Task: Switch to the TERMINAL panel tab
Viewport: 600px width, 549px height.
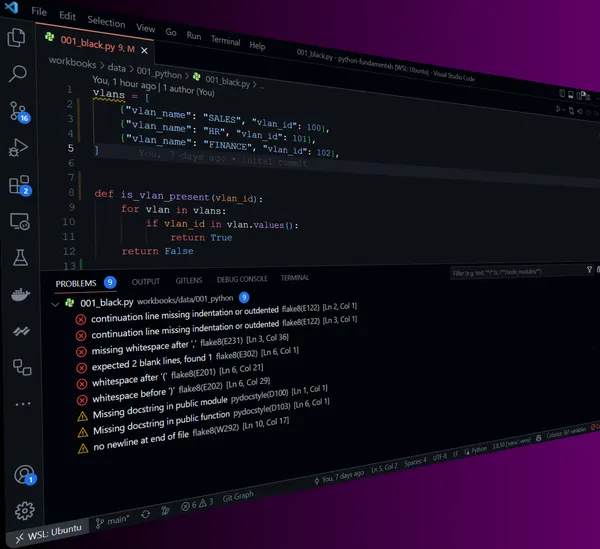Action: [x=295, y=278]
